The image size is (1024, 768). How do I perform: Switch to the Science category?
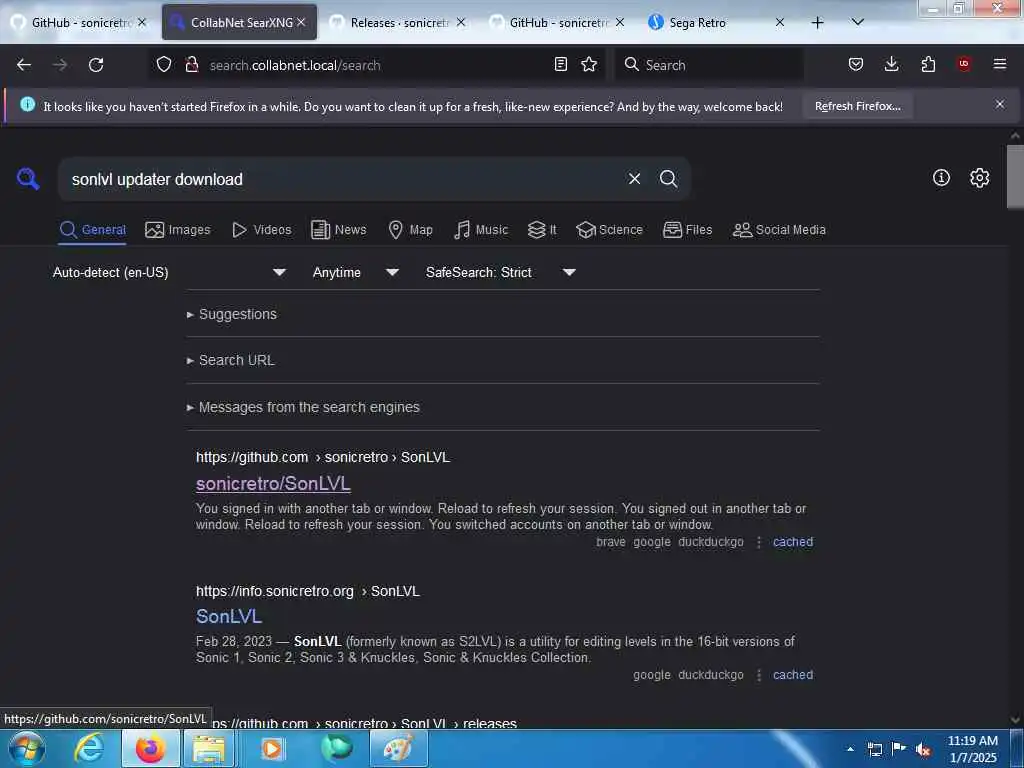point(609,230)
